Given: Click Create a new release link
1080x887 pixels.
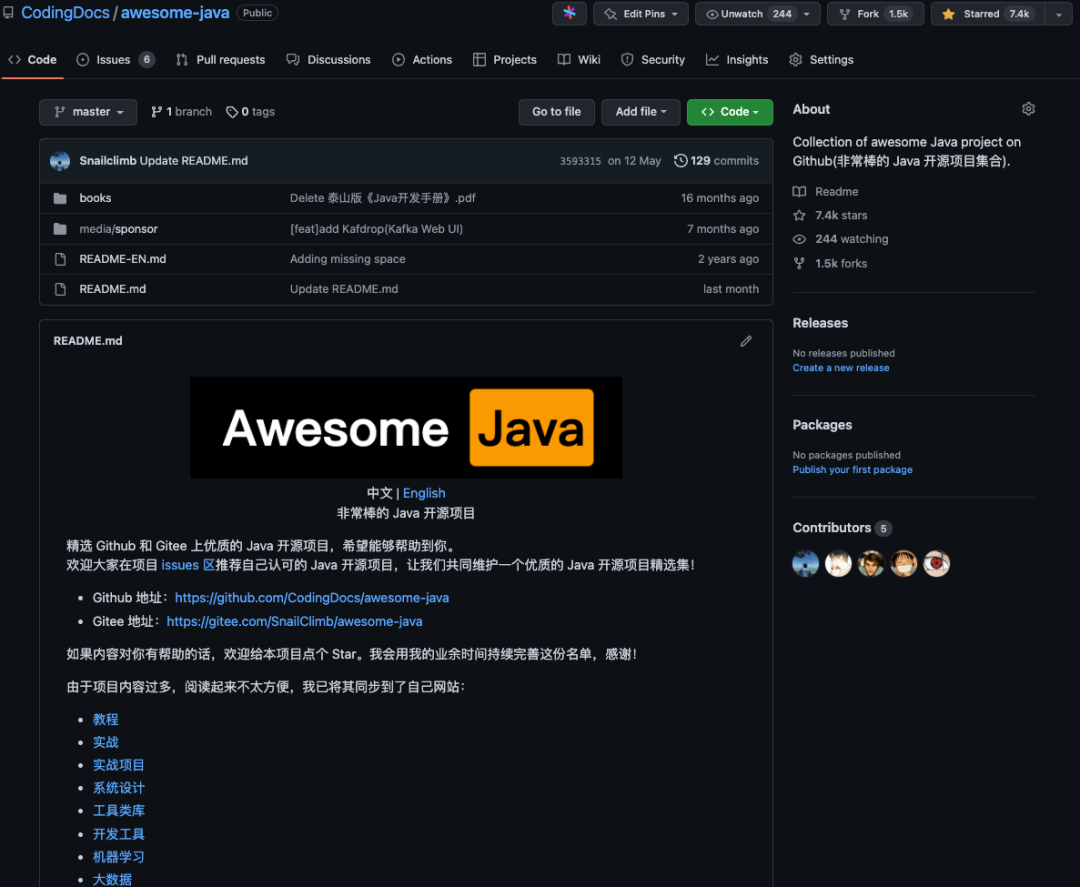Looking at the screenshot, I should point(841,368).
